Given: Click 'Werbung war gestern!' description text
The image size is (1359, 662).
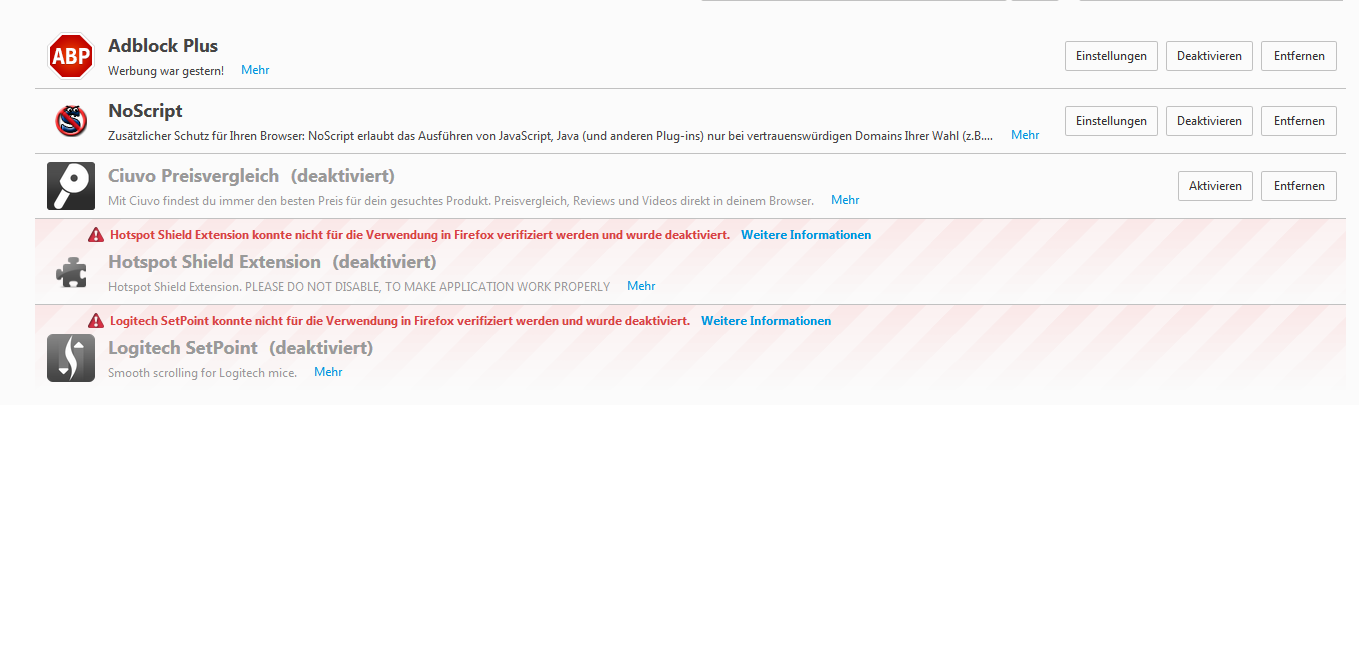Looking at the screenshot, I should (166, 71).
